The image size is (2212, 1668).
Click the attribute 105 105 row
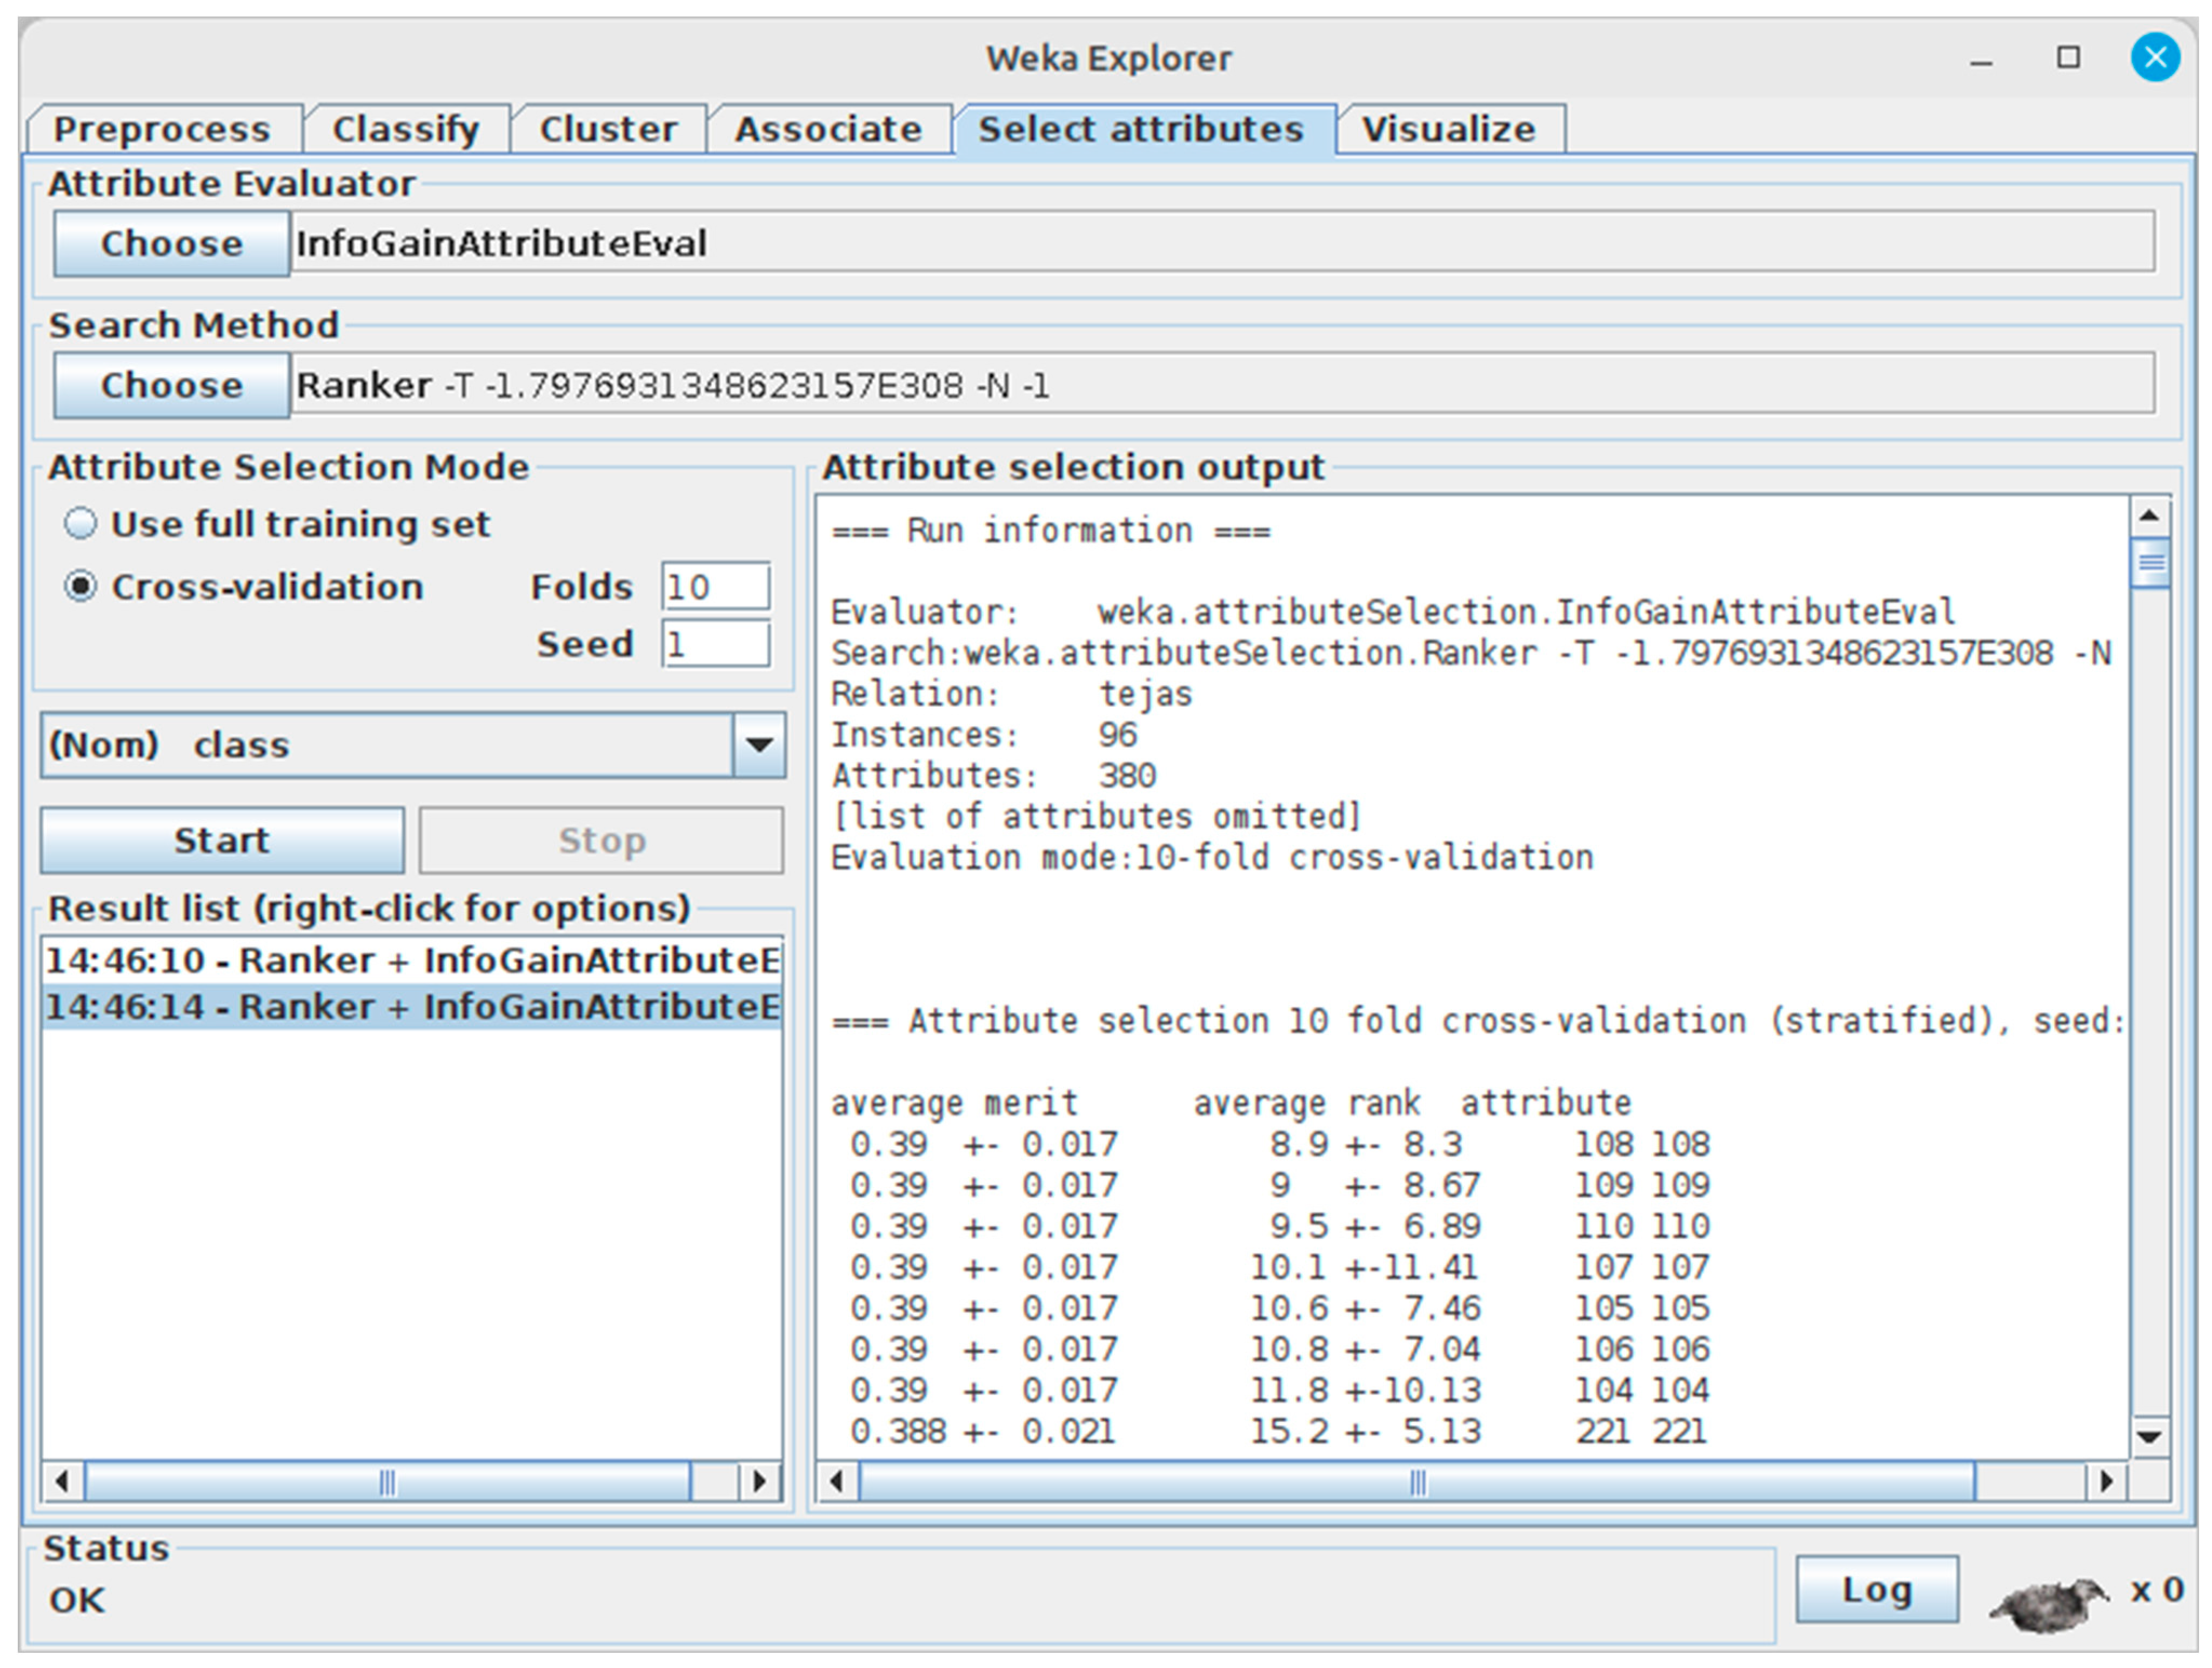click(x=1280, y=1308)
